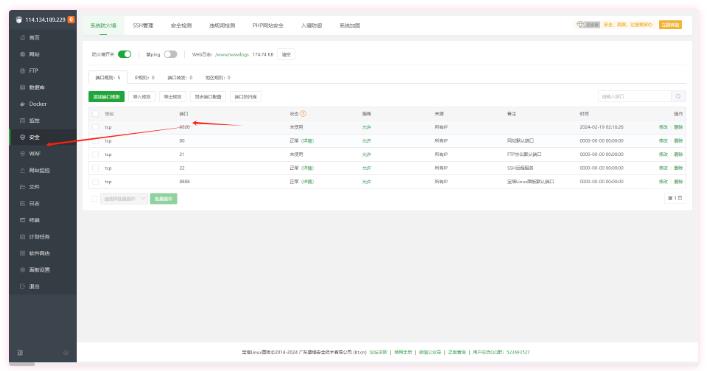707x371 pixels.
Task: Open the 终端 terminal sidebar item
Action: (x=43, y=220)
